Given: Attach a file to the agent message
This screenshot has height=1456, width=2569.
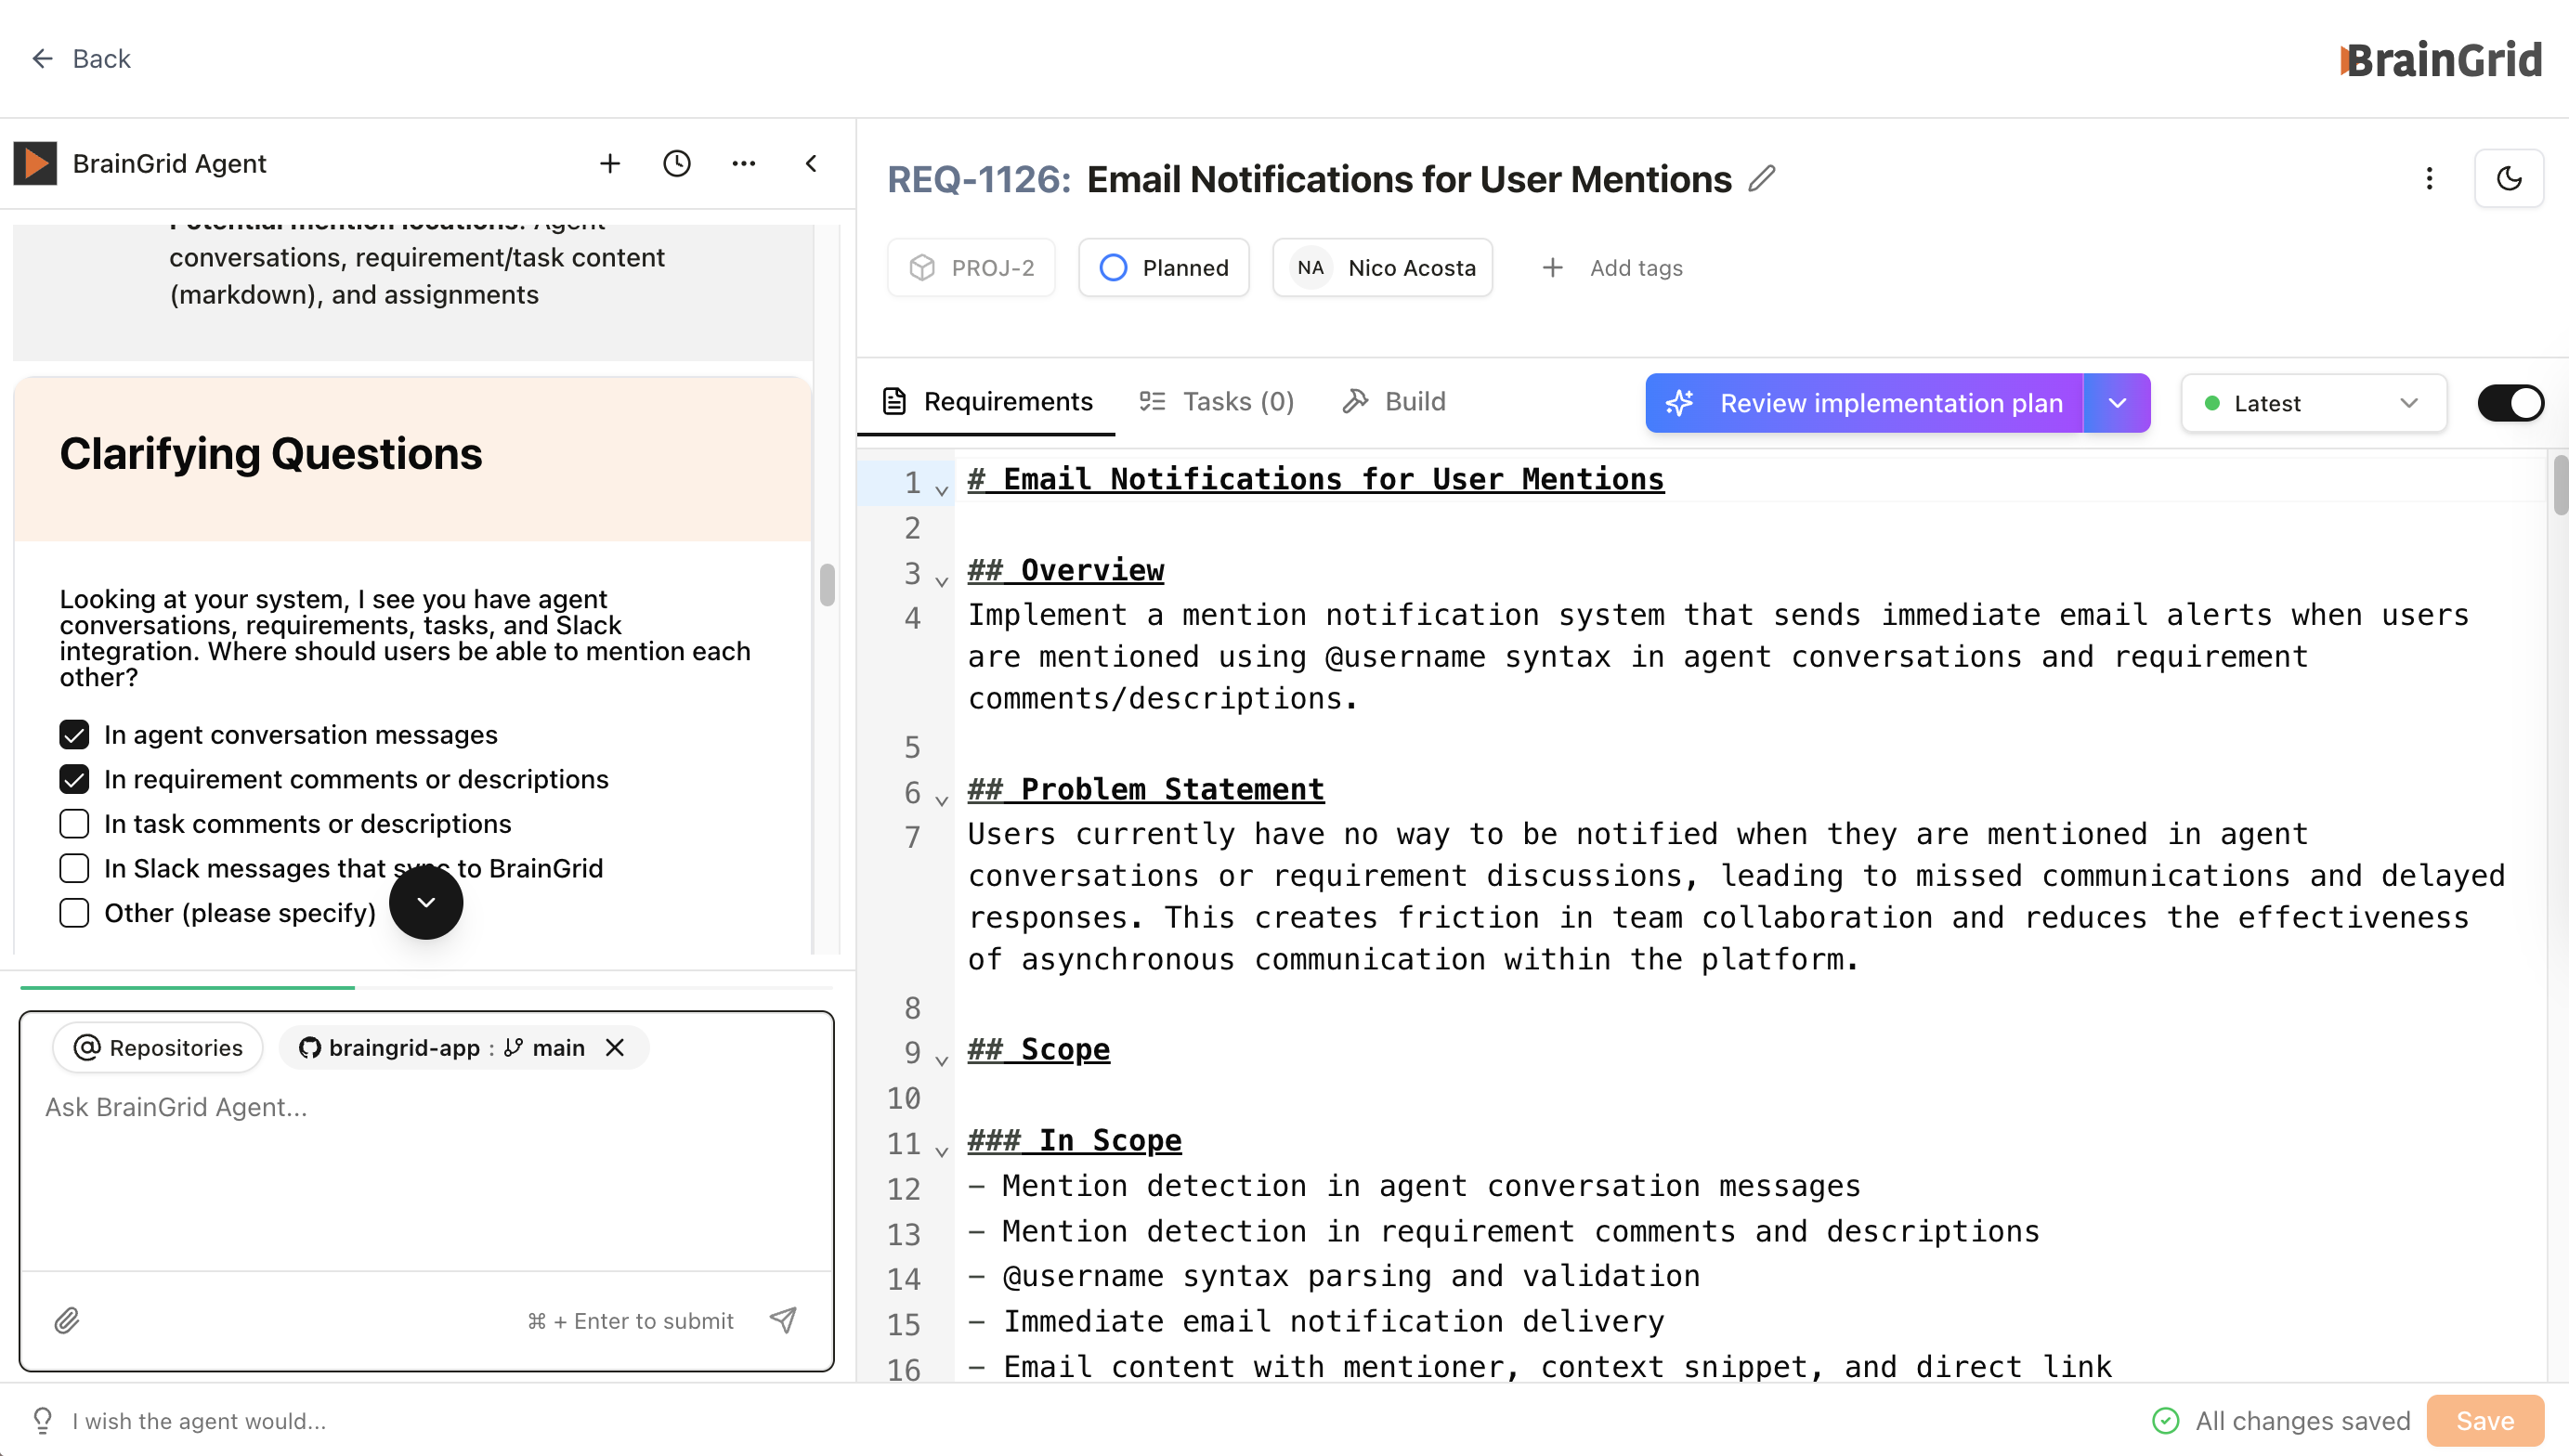Looking at the screenshot, I should pos(68,1320).
